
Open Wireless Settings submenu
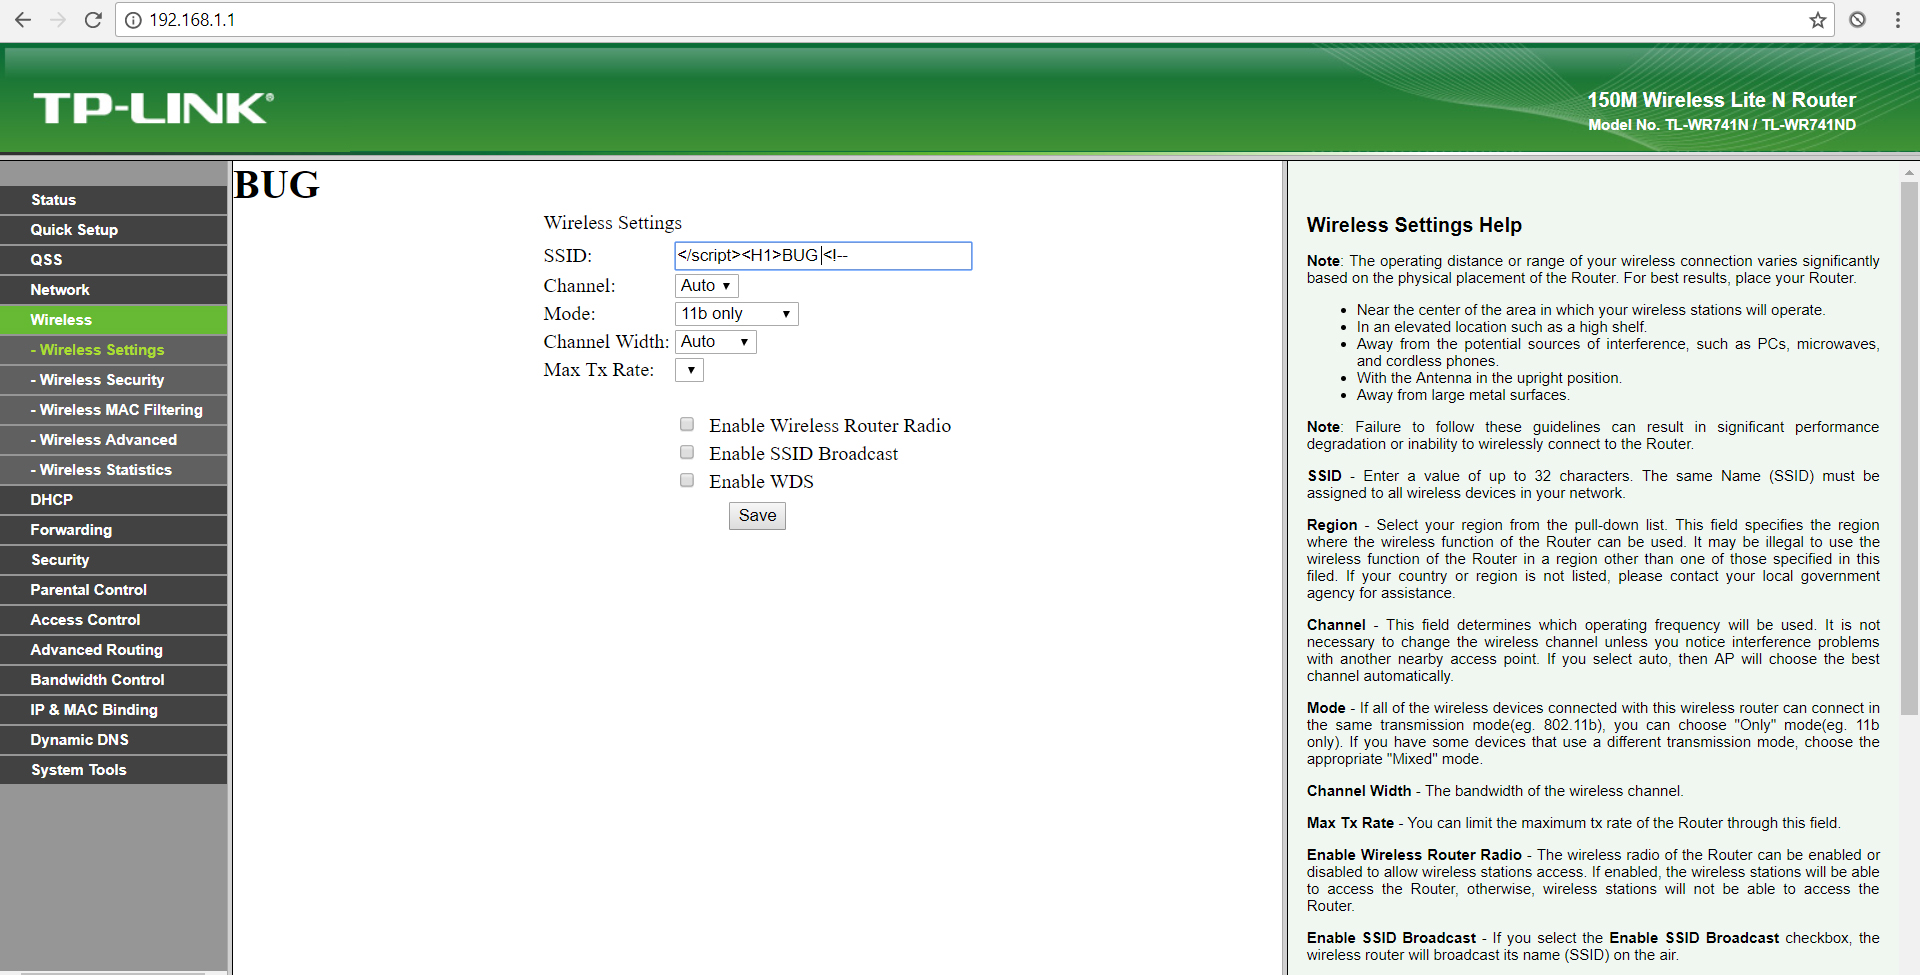114,350
